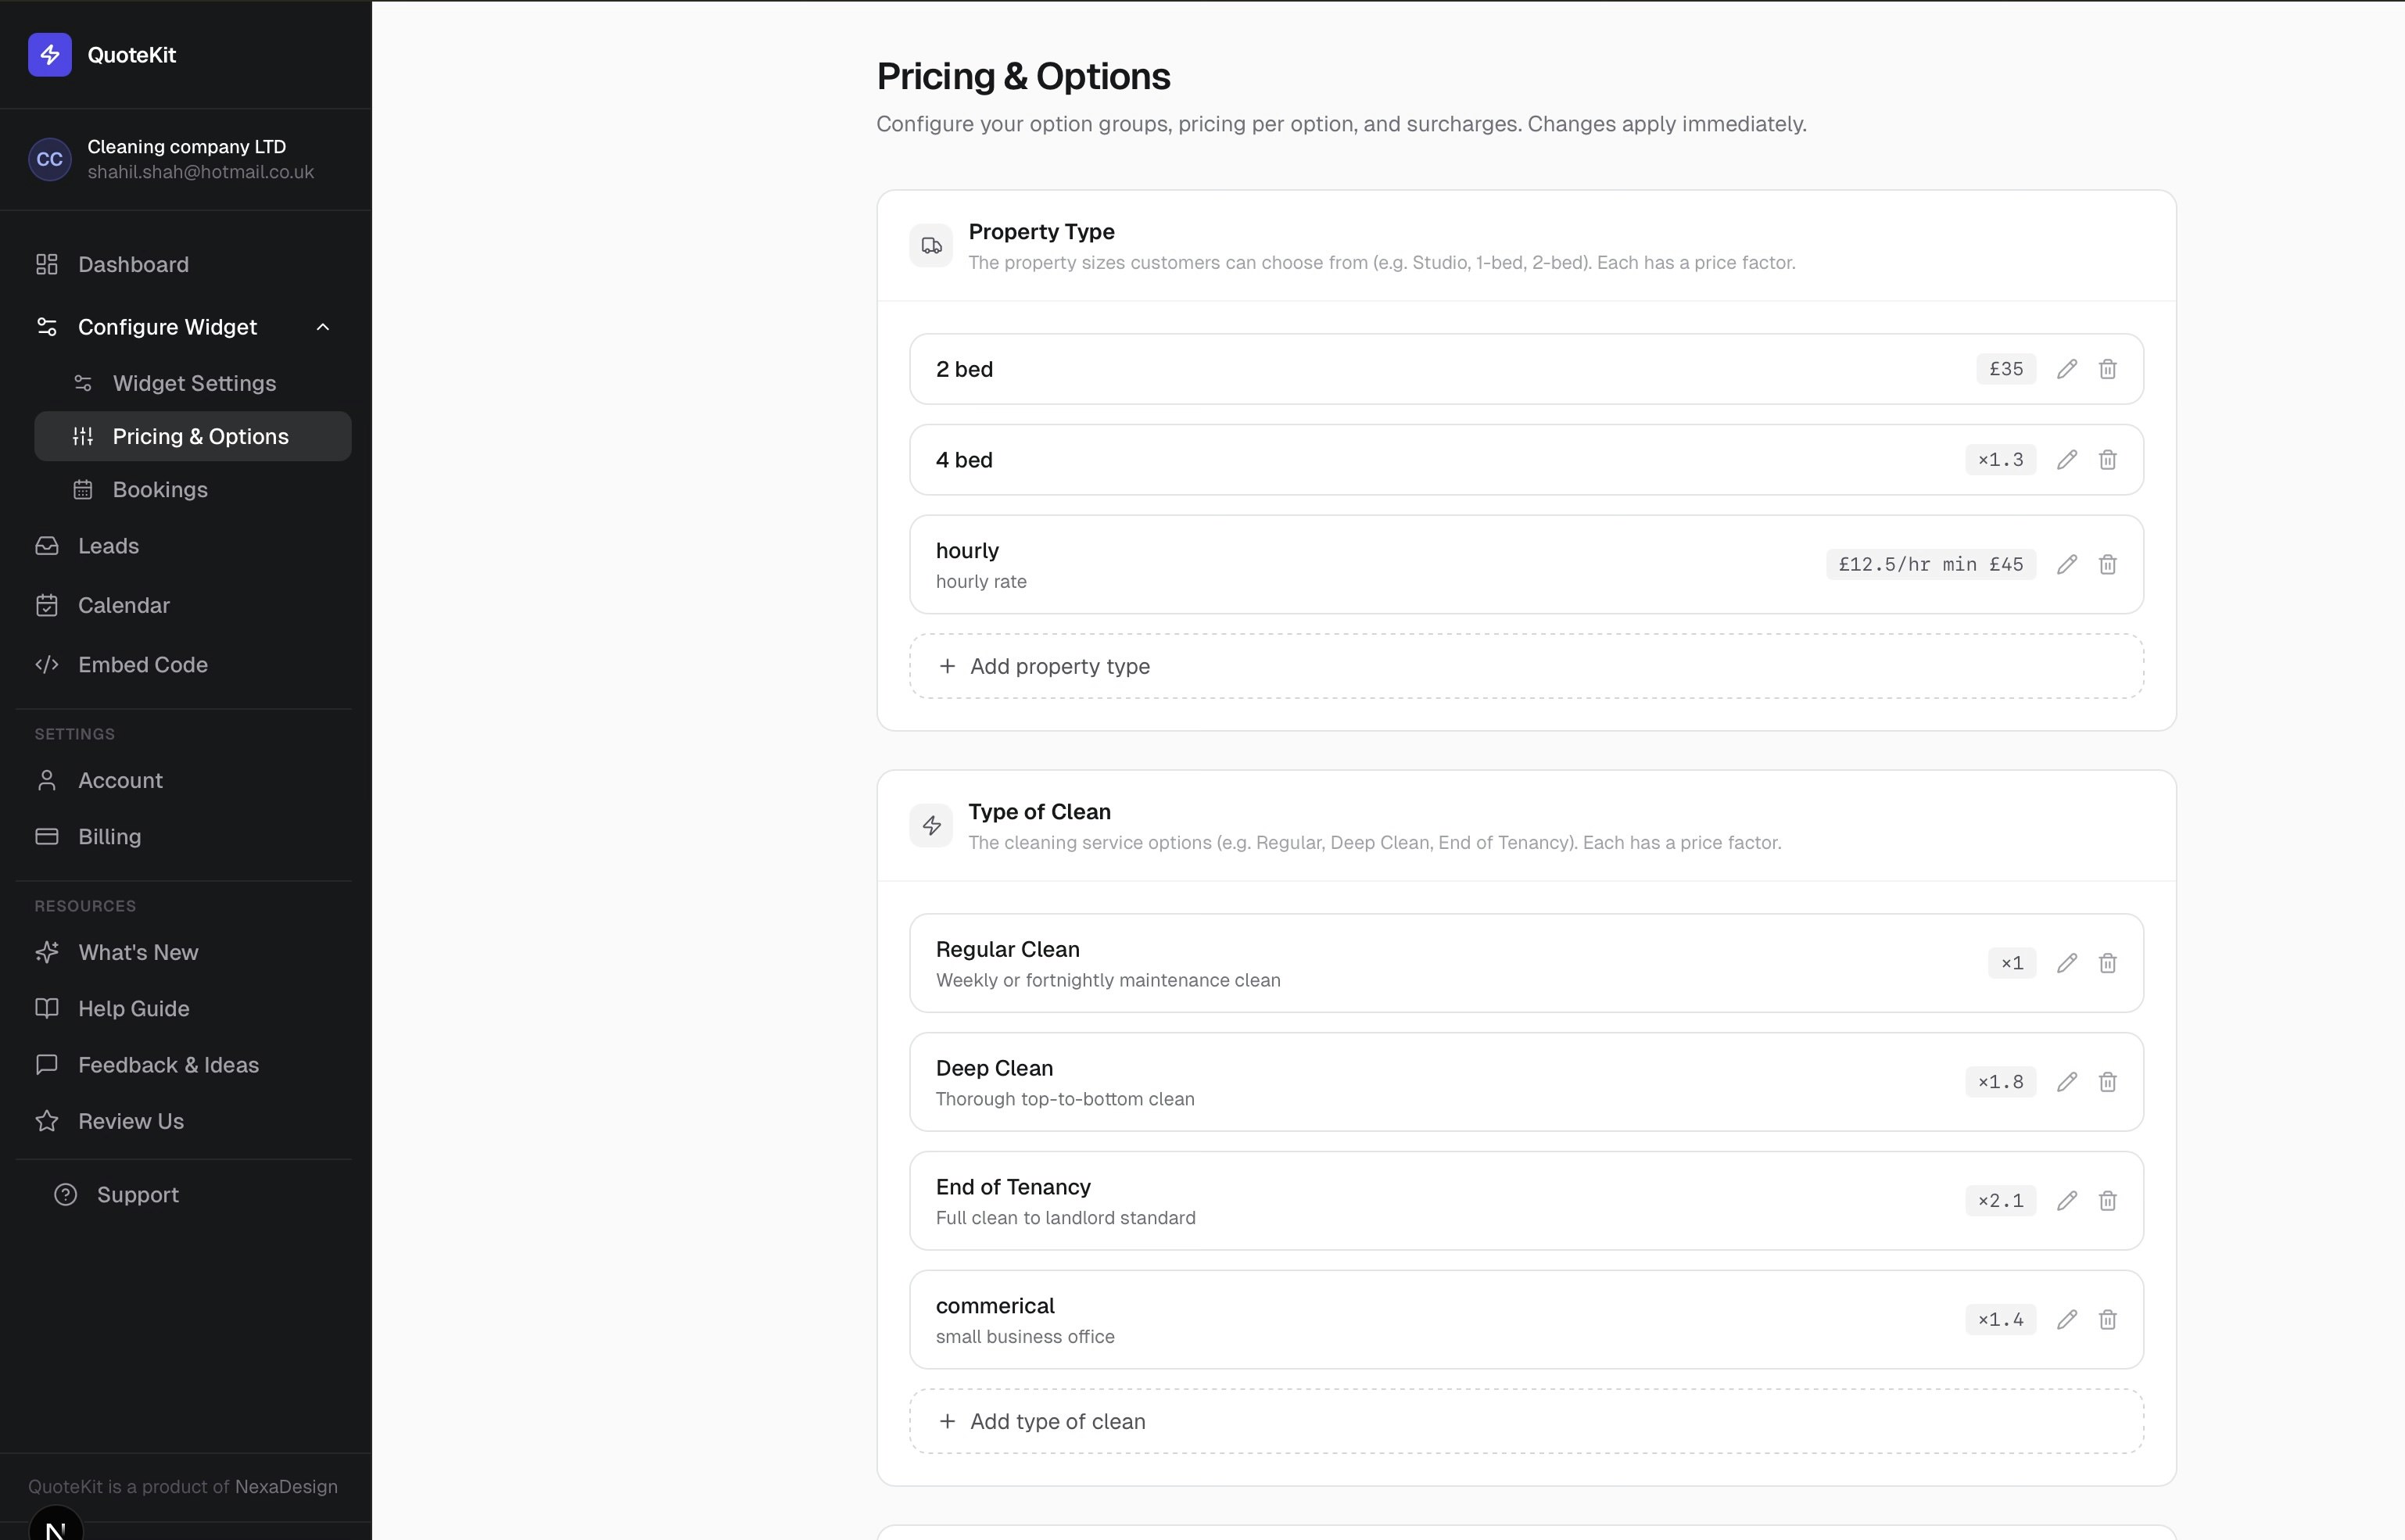This screenshot has height=1540, width=2405.
Task: Click the Pricing & Options page heading
Action: [x=1023, y=77]
